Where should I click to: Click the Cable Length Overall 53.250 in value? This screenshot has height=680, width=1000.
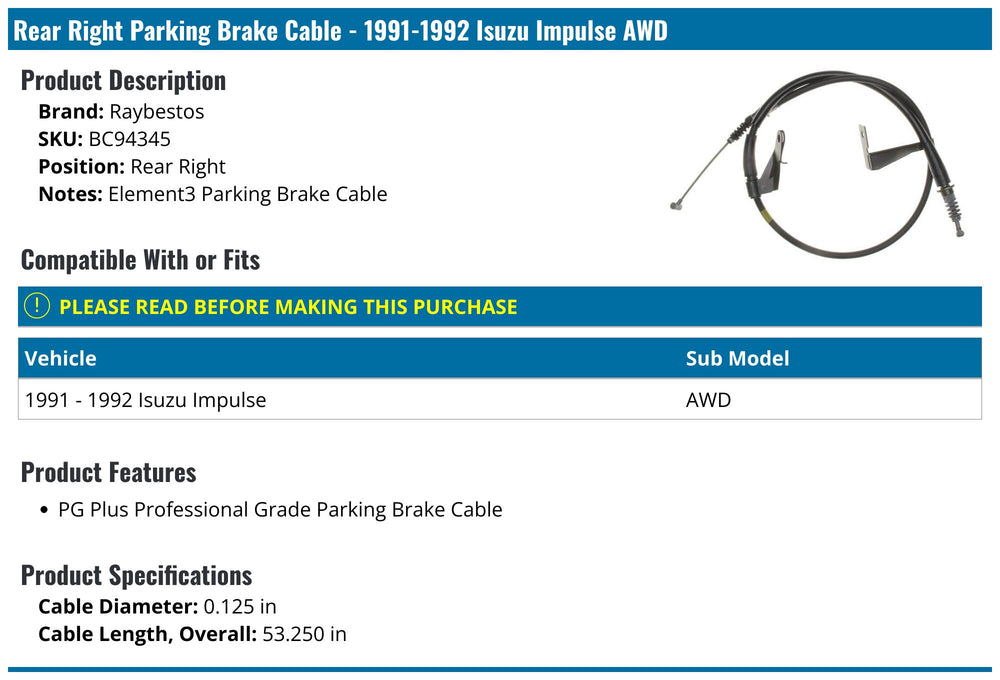click(304, 634)
